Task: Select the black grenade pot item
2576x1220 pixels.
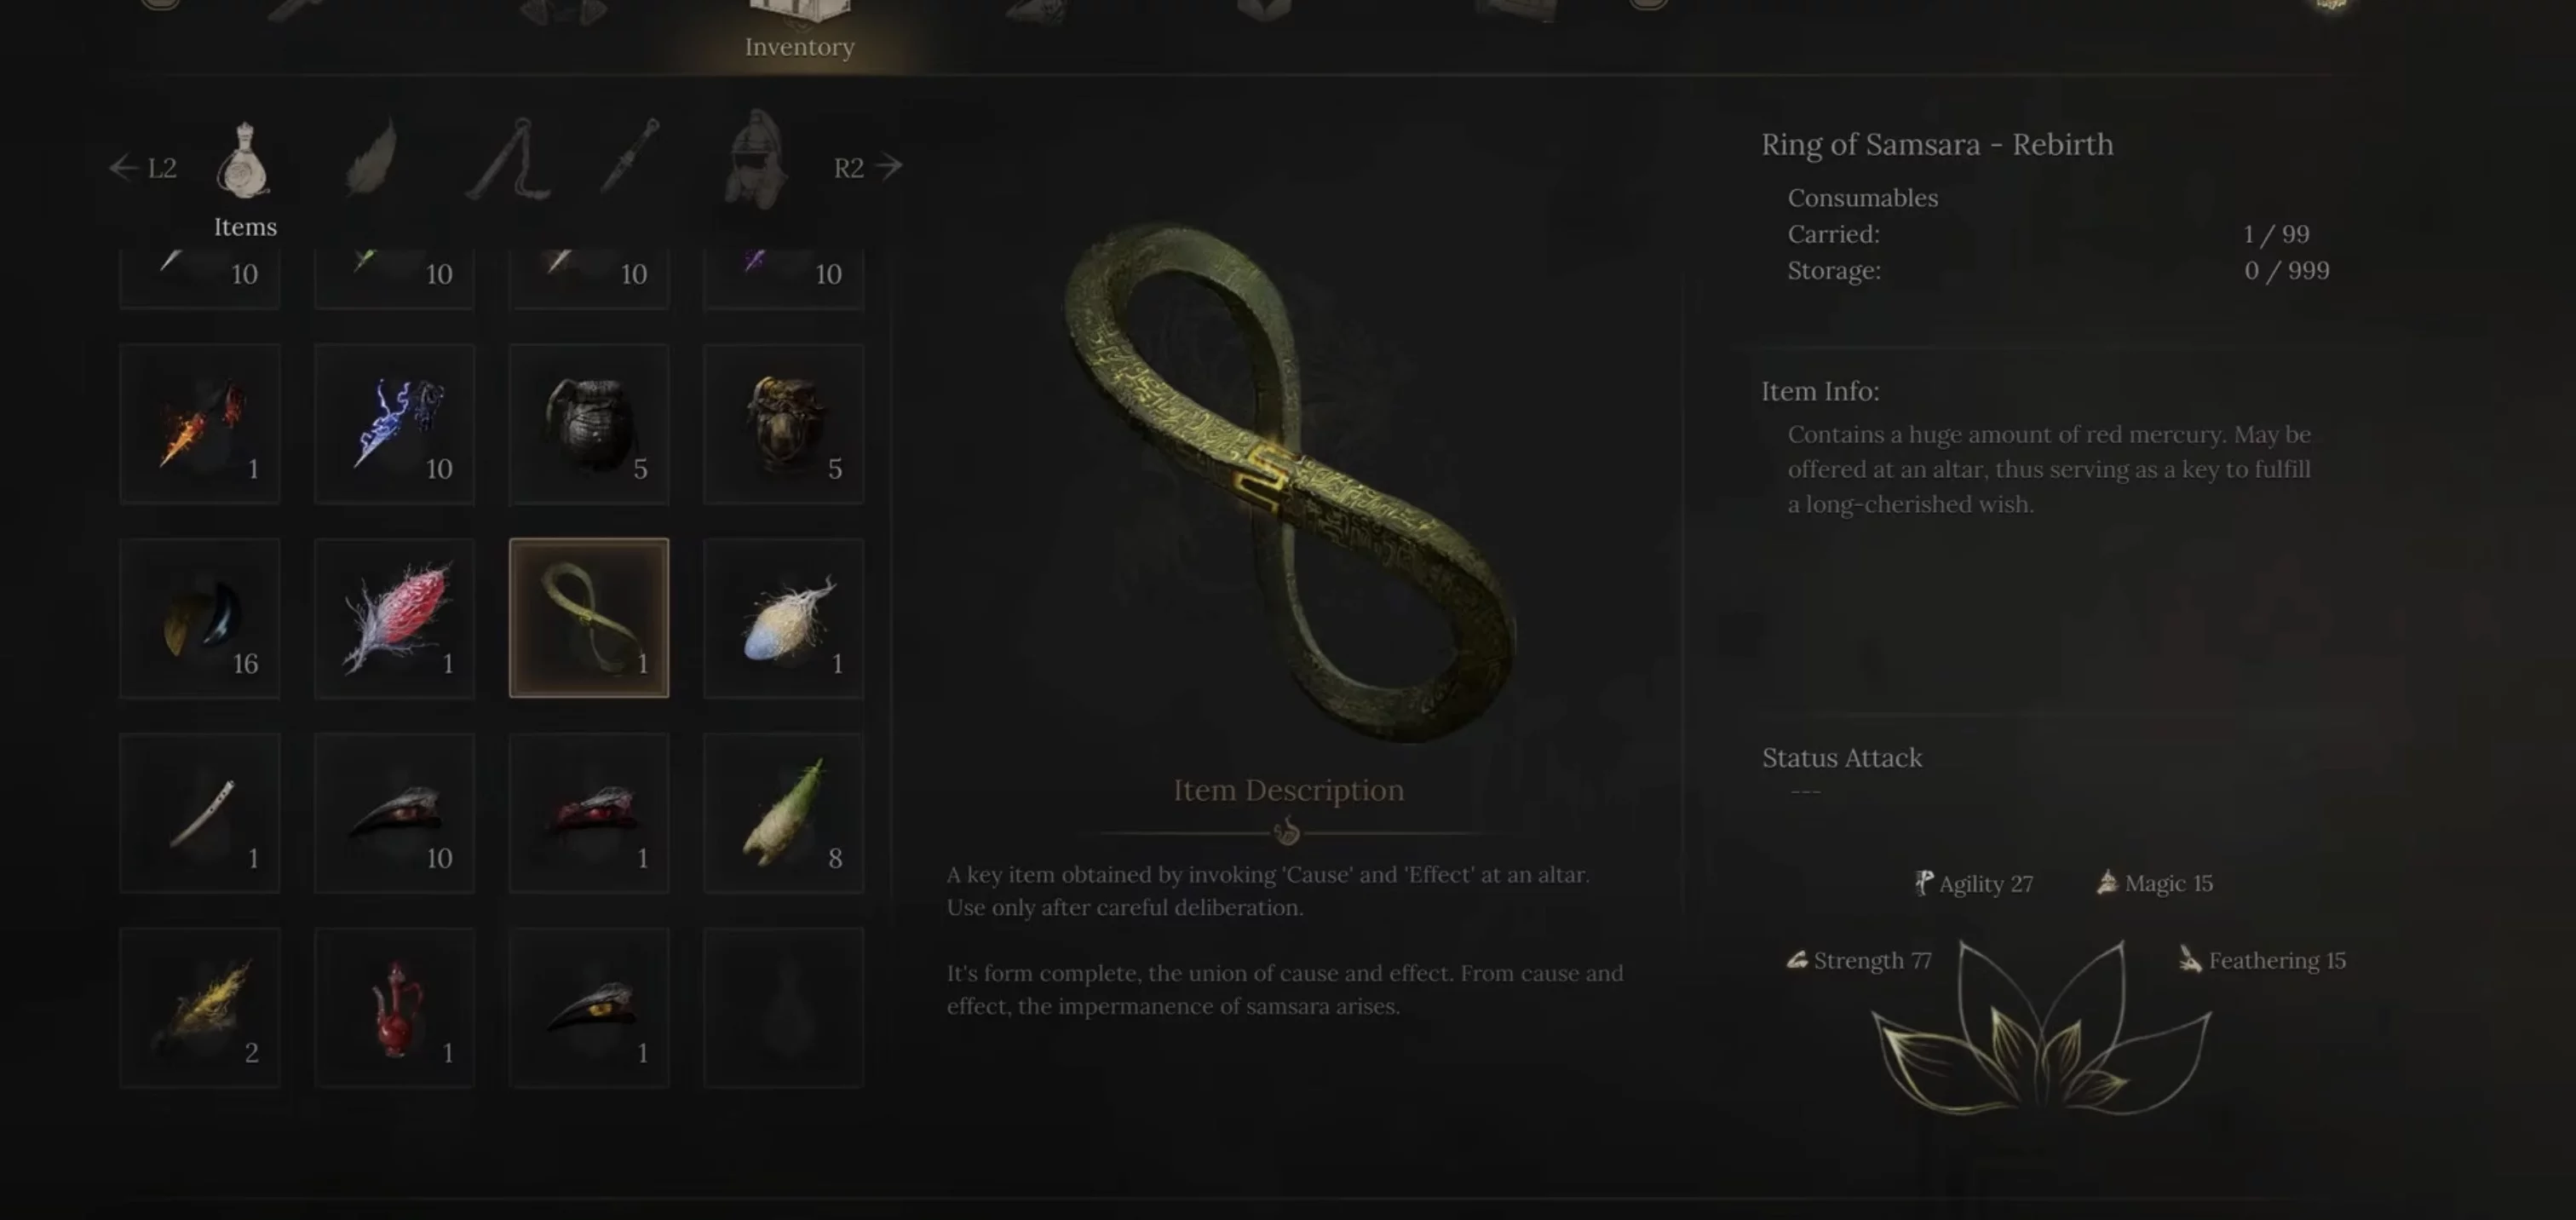Action: click(589, 424)
